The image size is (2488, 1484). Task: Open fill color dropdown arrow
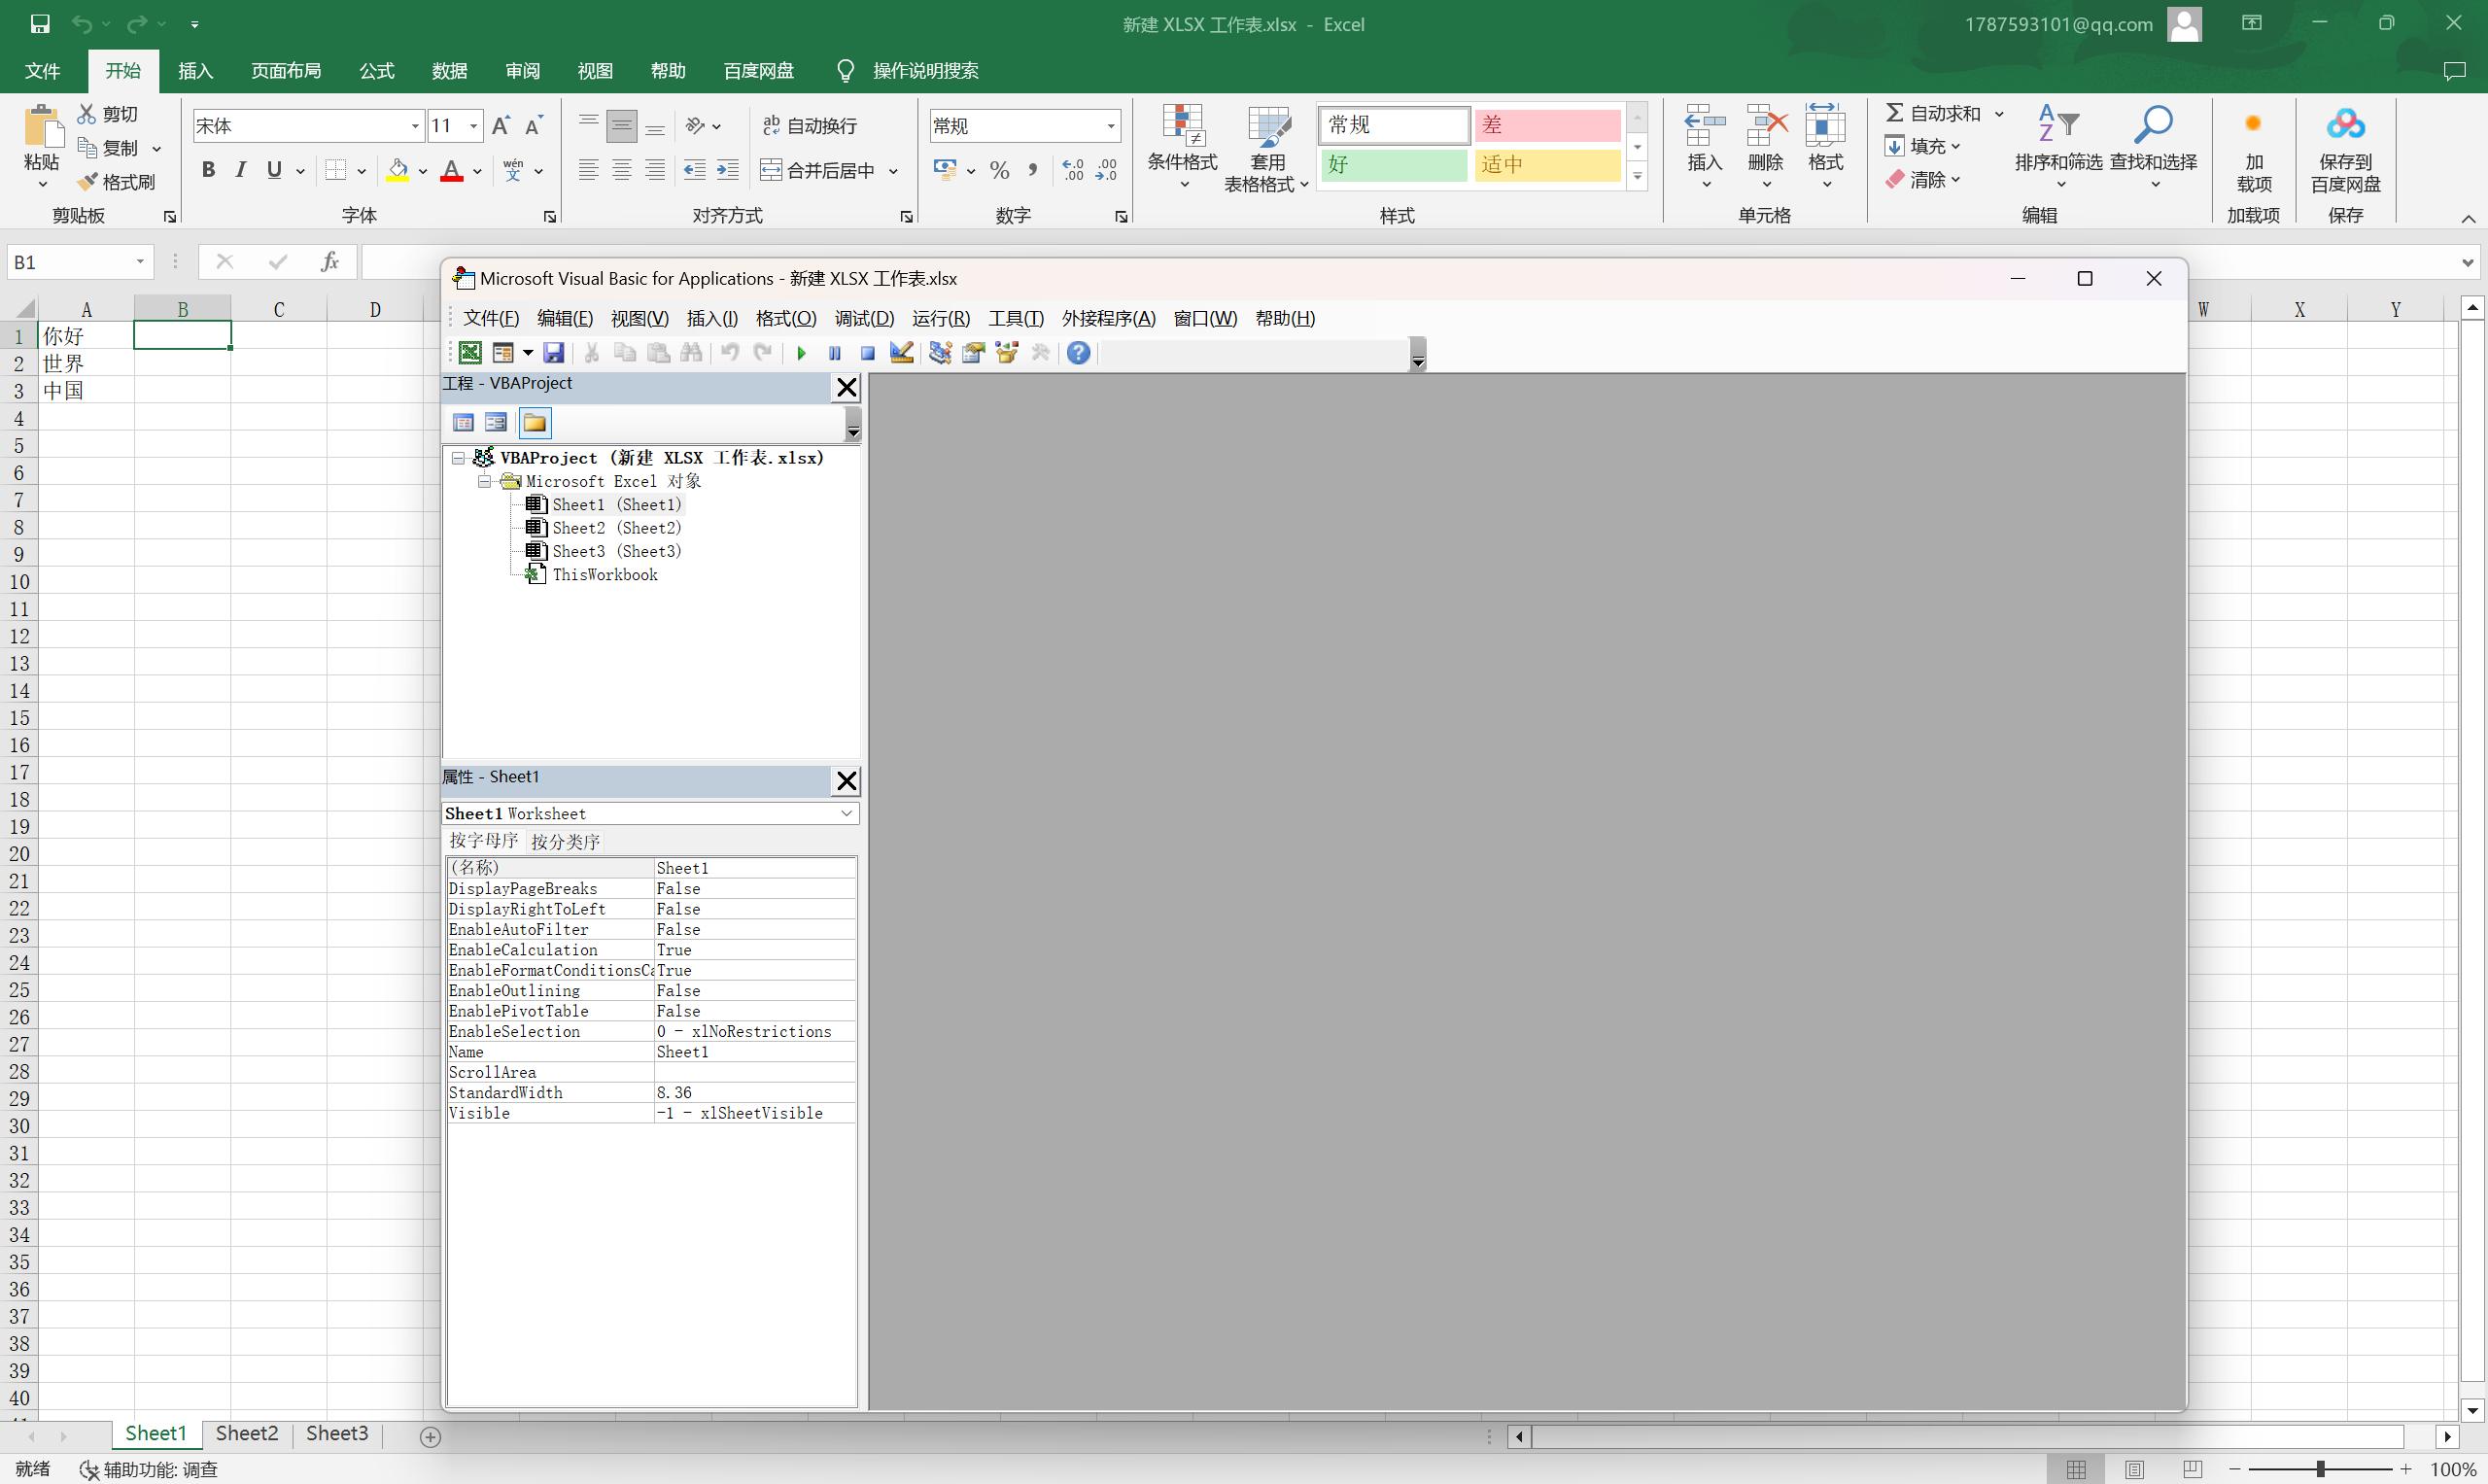[x=423, y=171]
